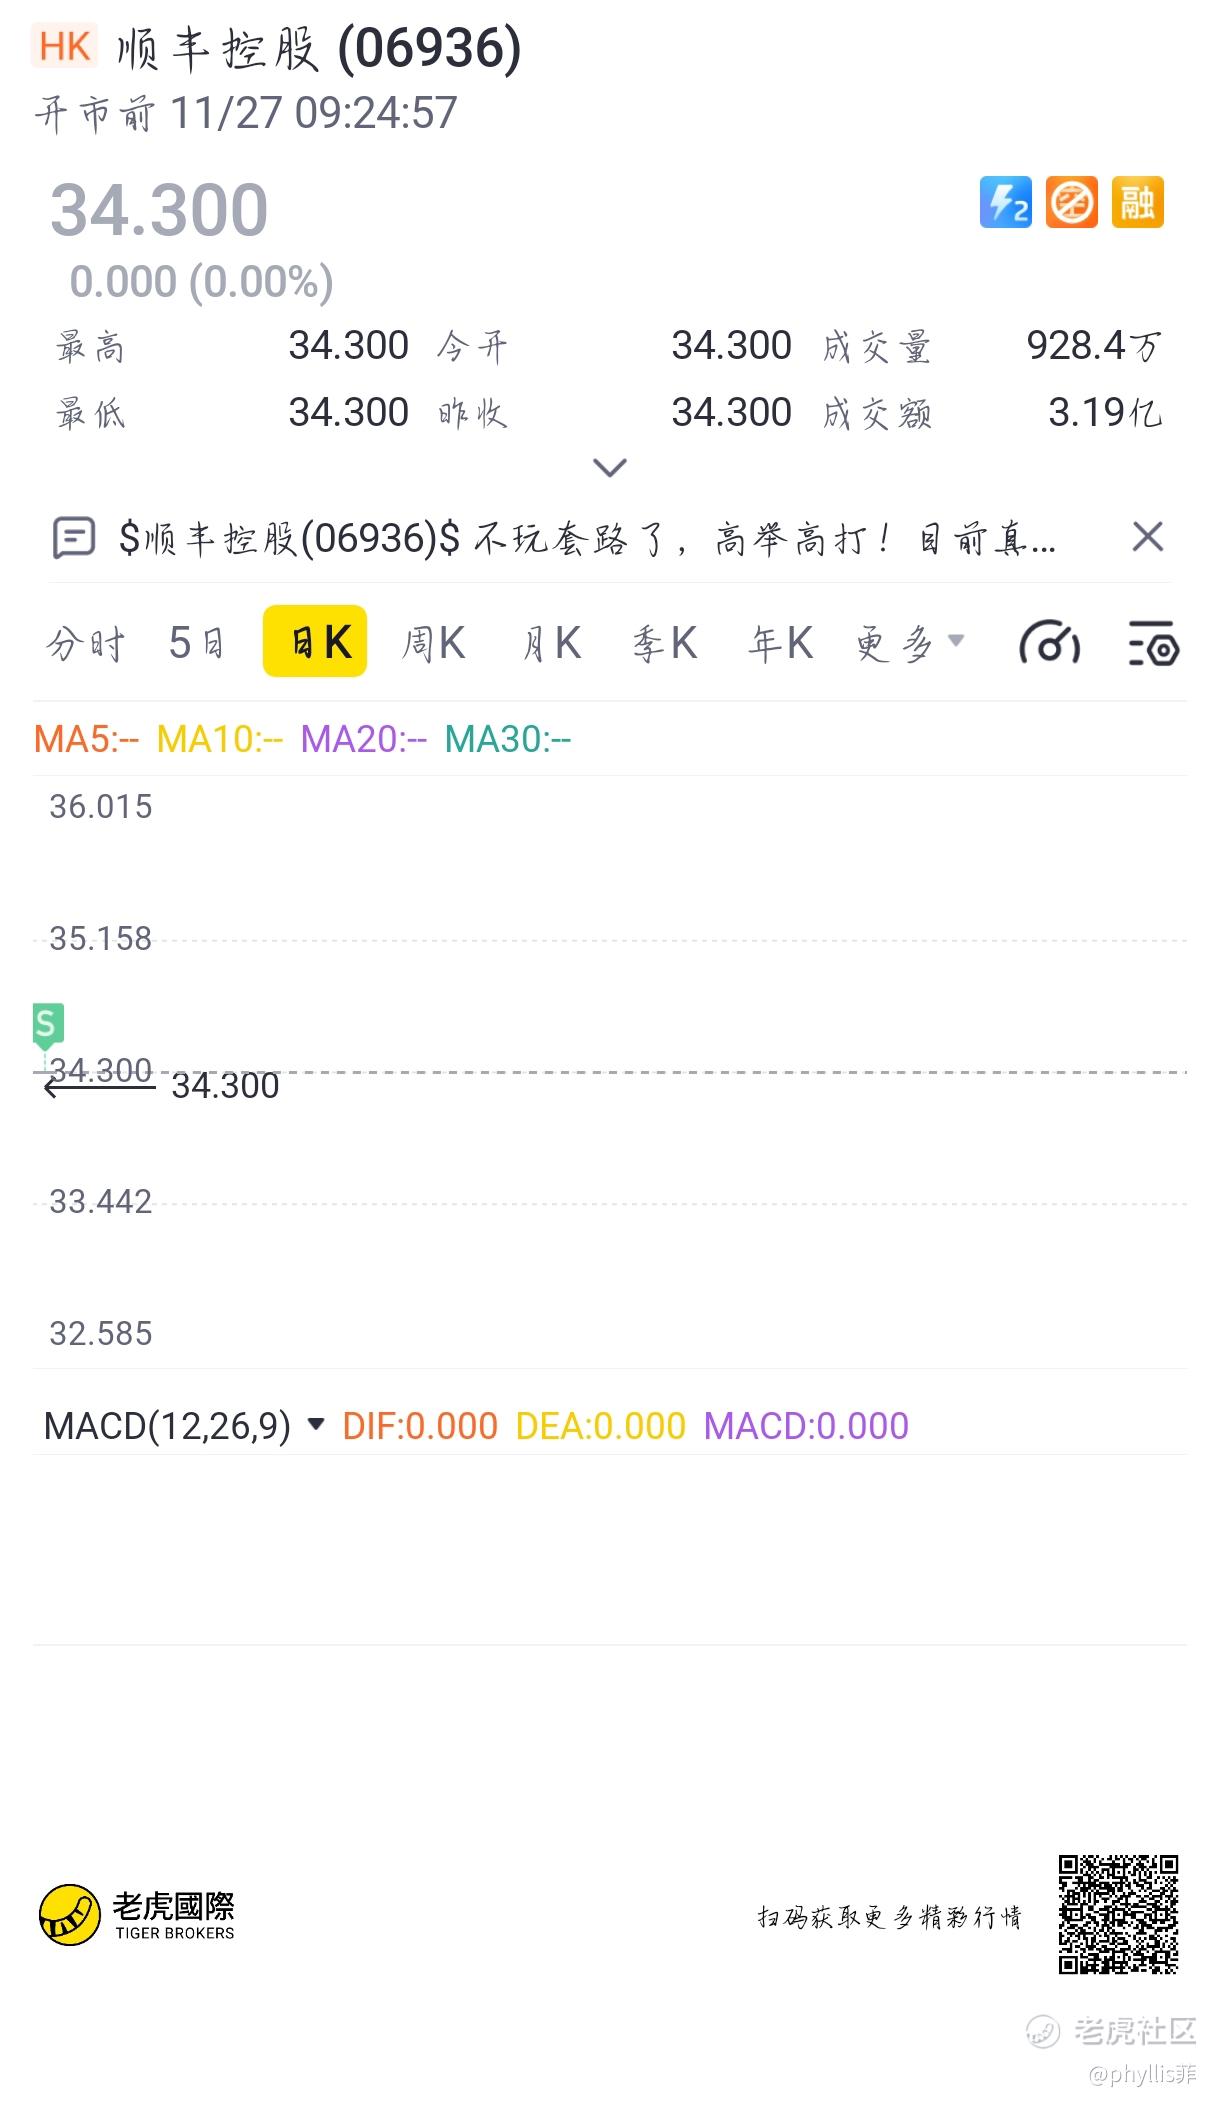Switch to 分时 intraday tab
This screenshot has width=1220, height=2102.
tap(86, 643)
